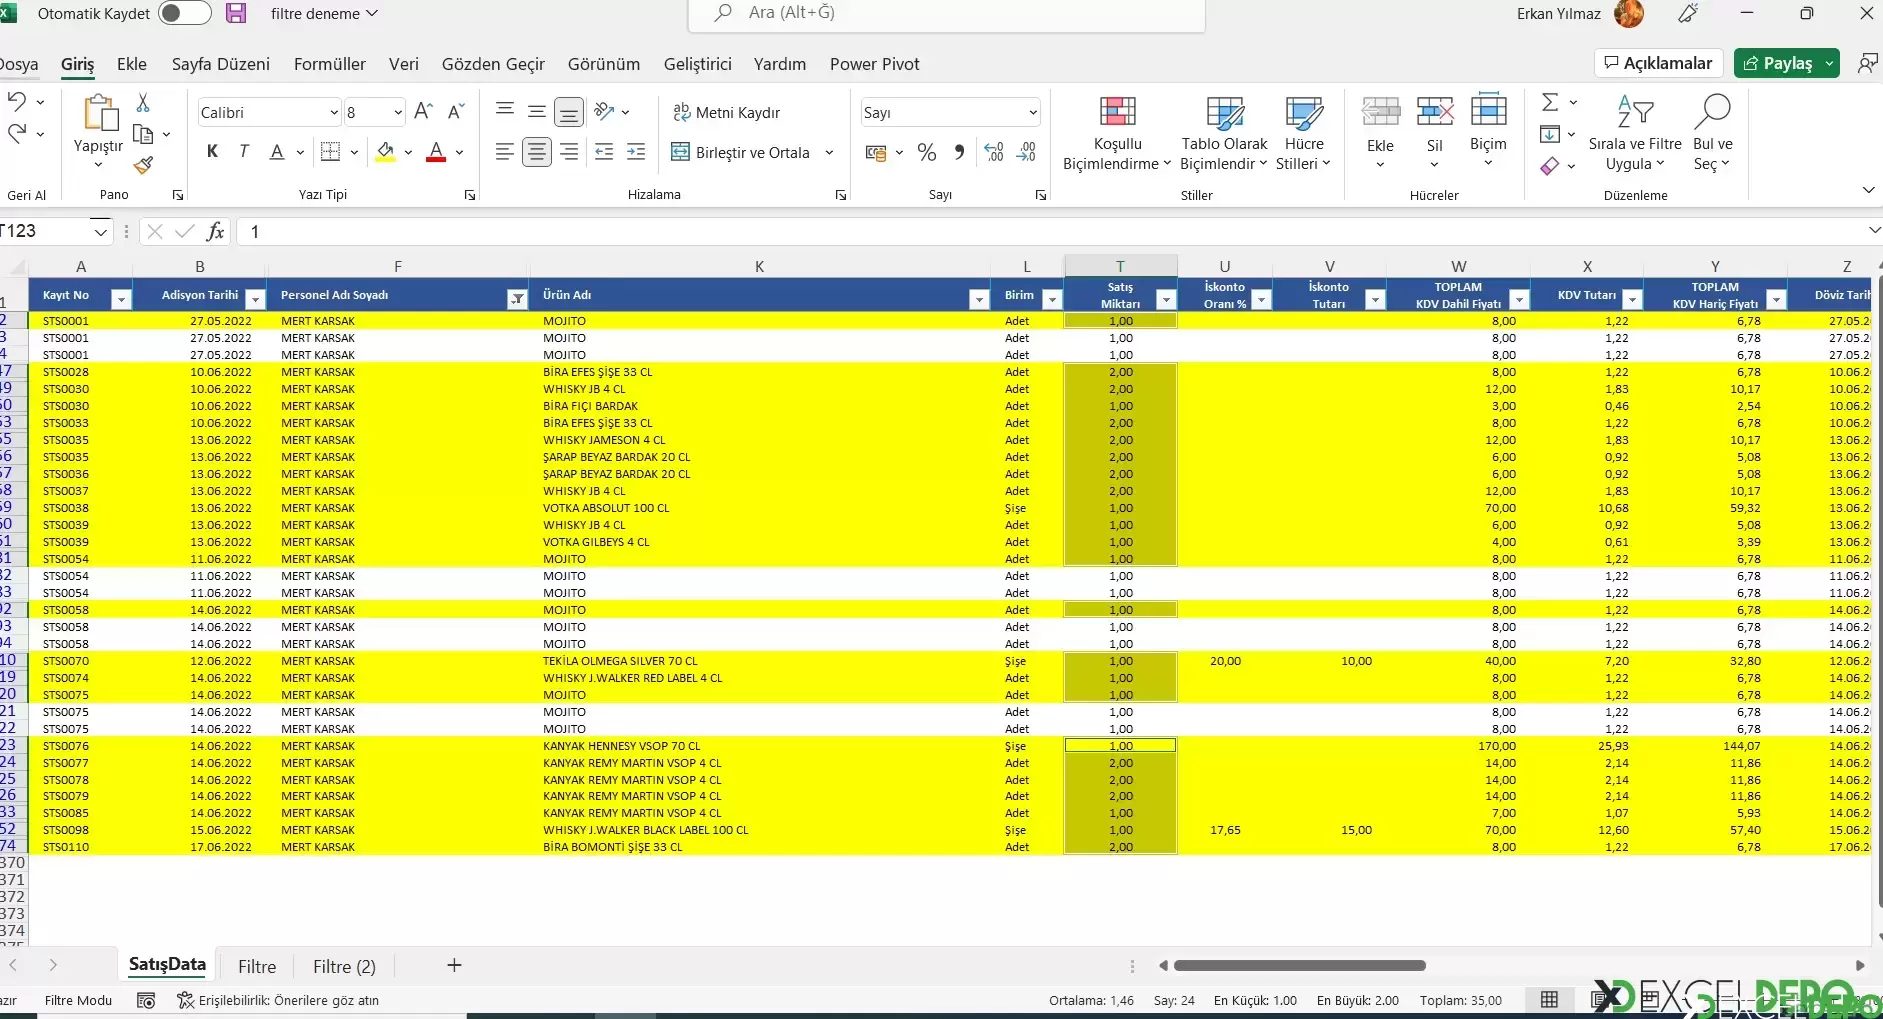Toggle Metni Kaydır wrap text
The image size is (1883, 1019).
point(727,112)
